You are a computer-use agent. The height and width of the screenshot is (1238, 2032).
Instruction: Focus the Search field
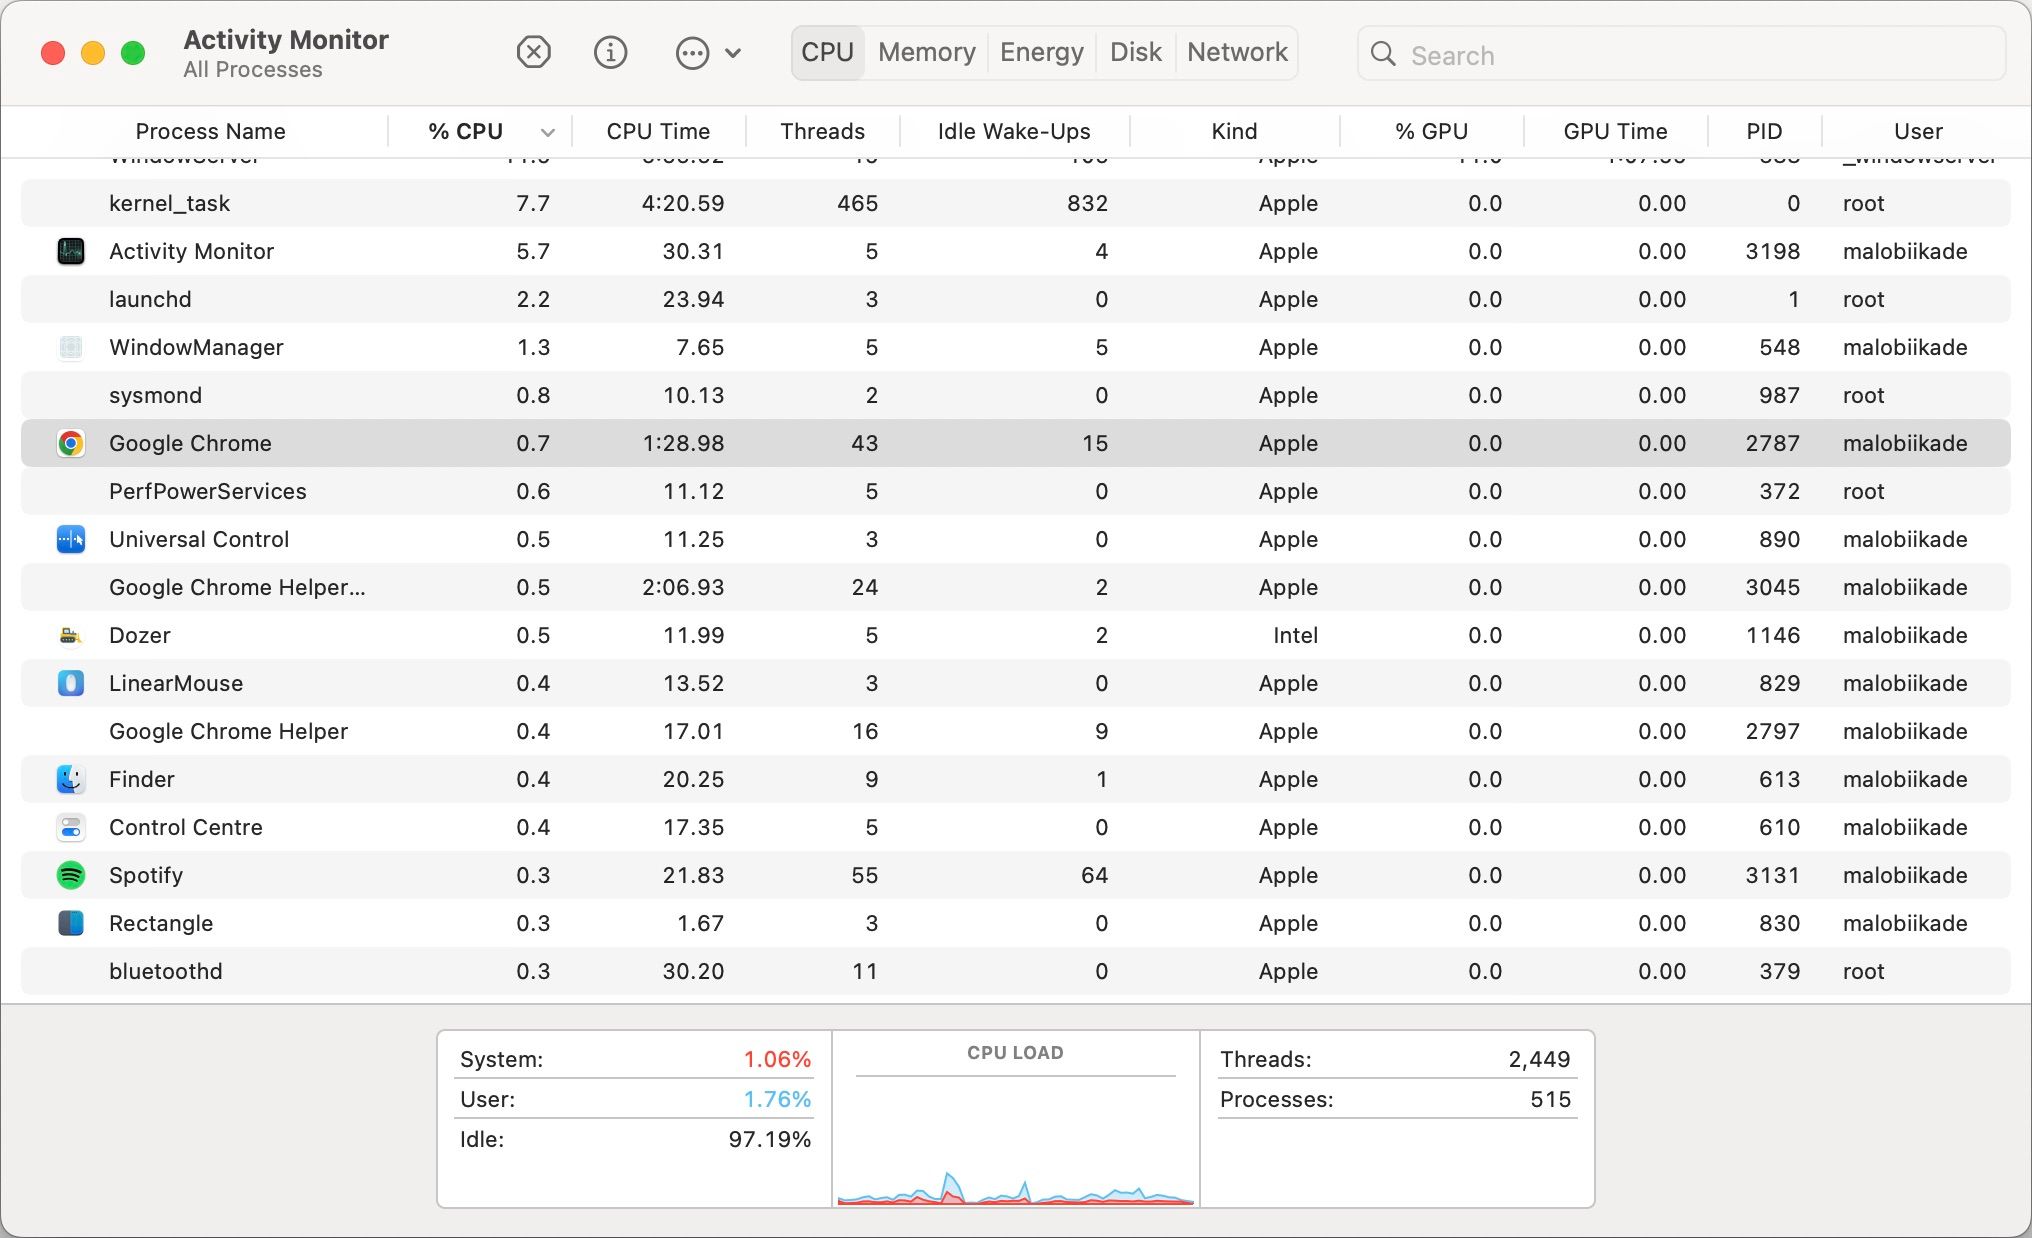(1681, 54)
